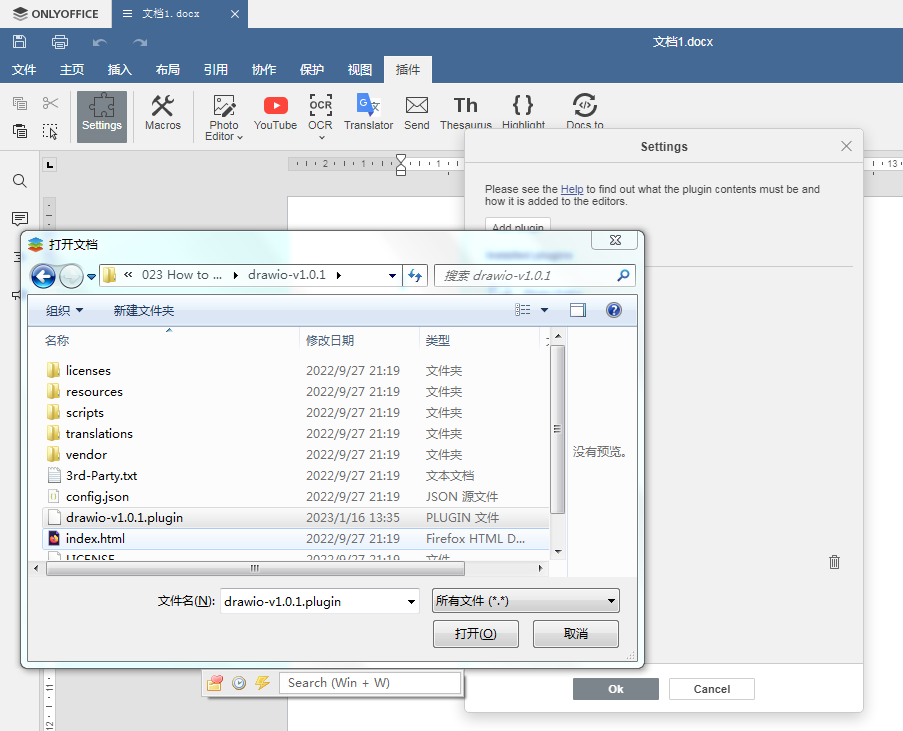Expand Photo Editor dropdown arrow
The image size is (903, 731).
(240, 137)
